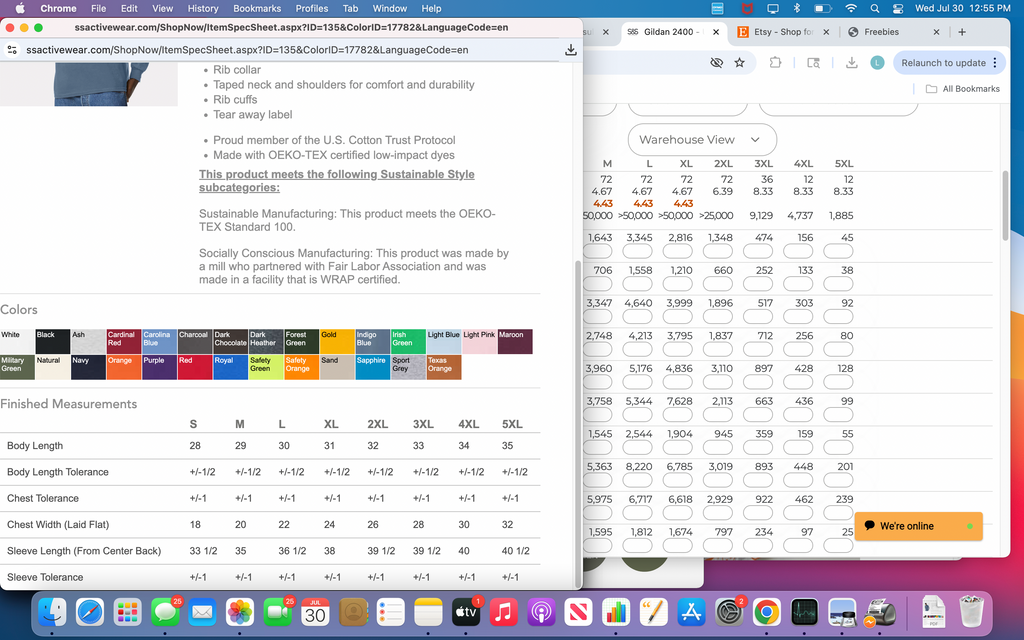Click the "Chest Width (Laid Flat)" row label
The image size is (1024, 640).
(58, 524)
